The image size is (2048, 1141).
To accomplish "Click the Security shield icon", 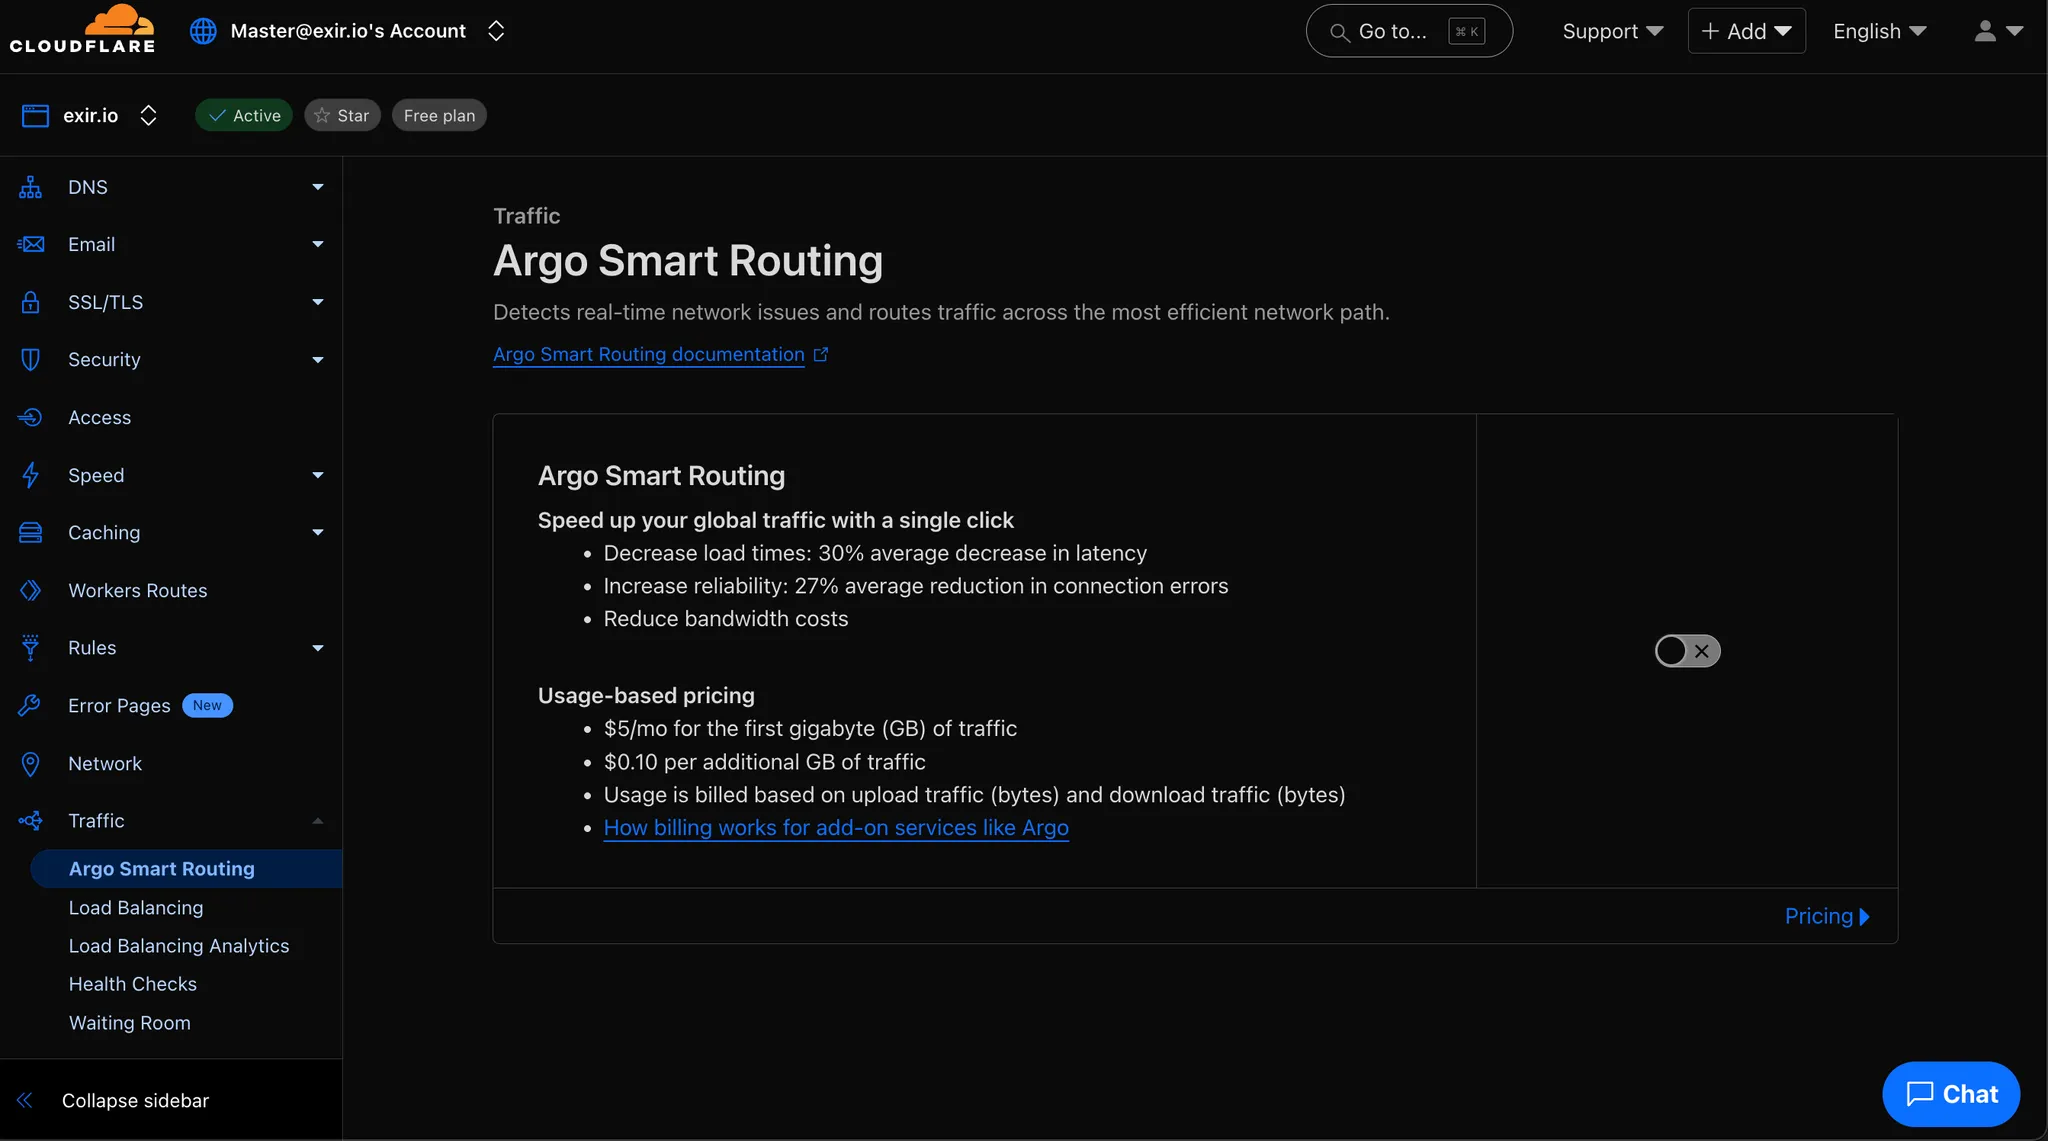I will coord(31,360).
